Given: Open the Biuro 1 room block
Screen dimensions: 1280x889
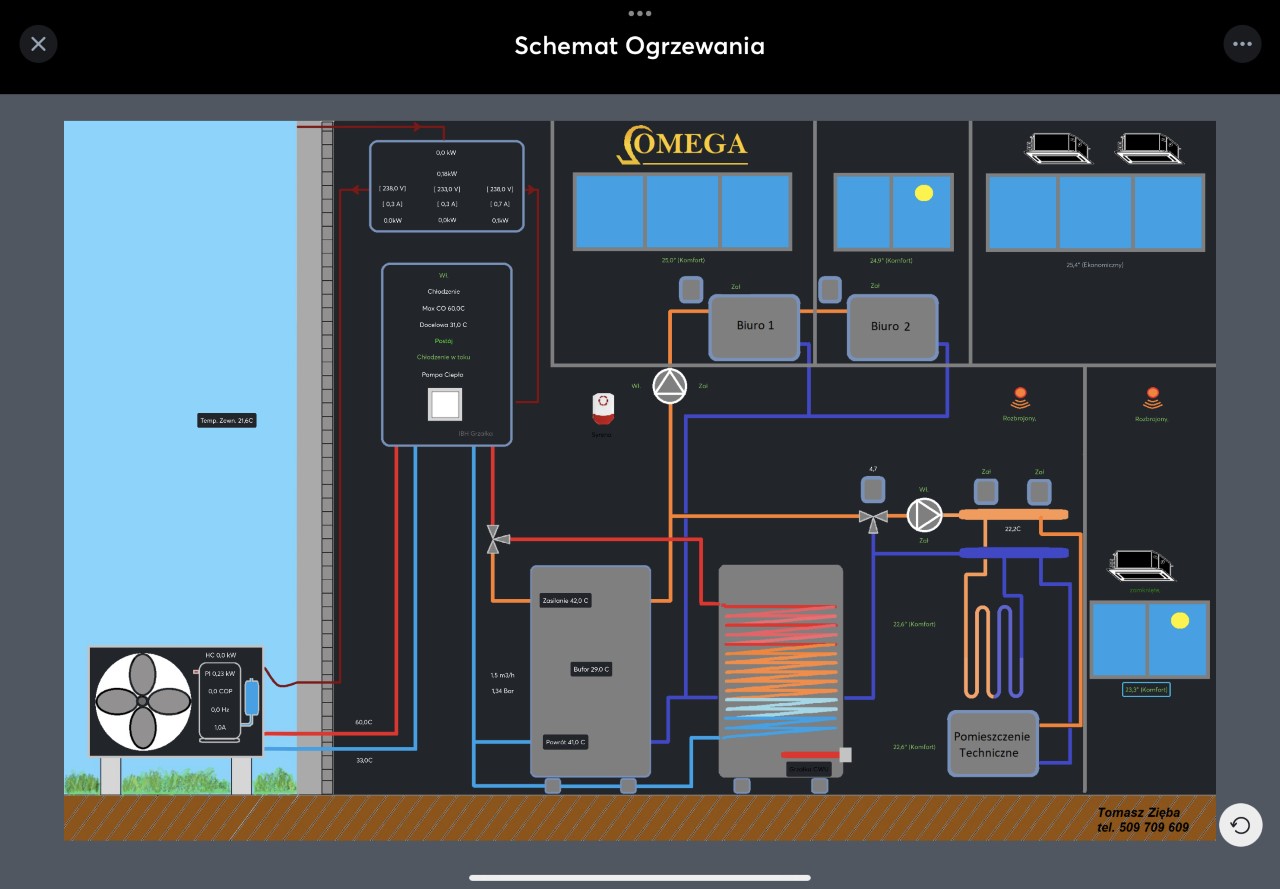Looking at the screenshot, I should coord(755,326).
